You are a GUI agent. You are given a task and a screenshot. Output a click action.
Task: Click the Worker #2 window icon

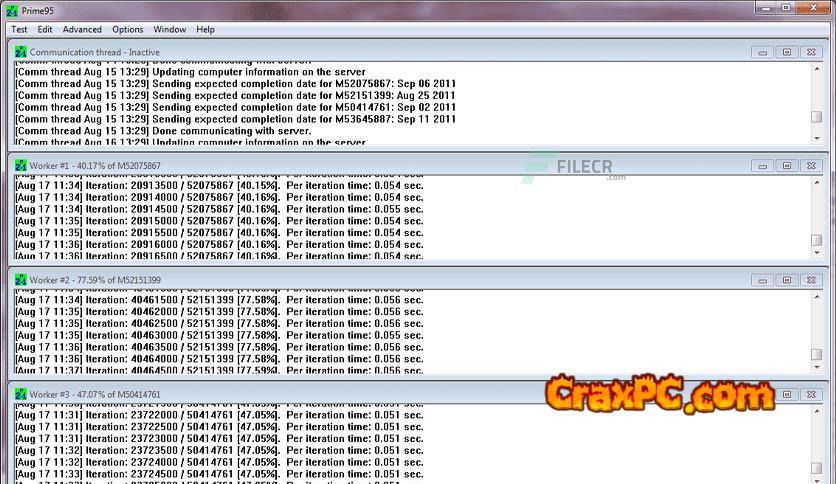click(x=21, y=280)
